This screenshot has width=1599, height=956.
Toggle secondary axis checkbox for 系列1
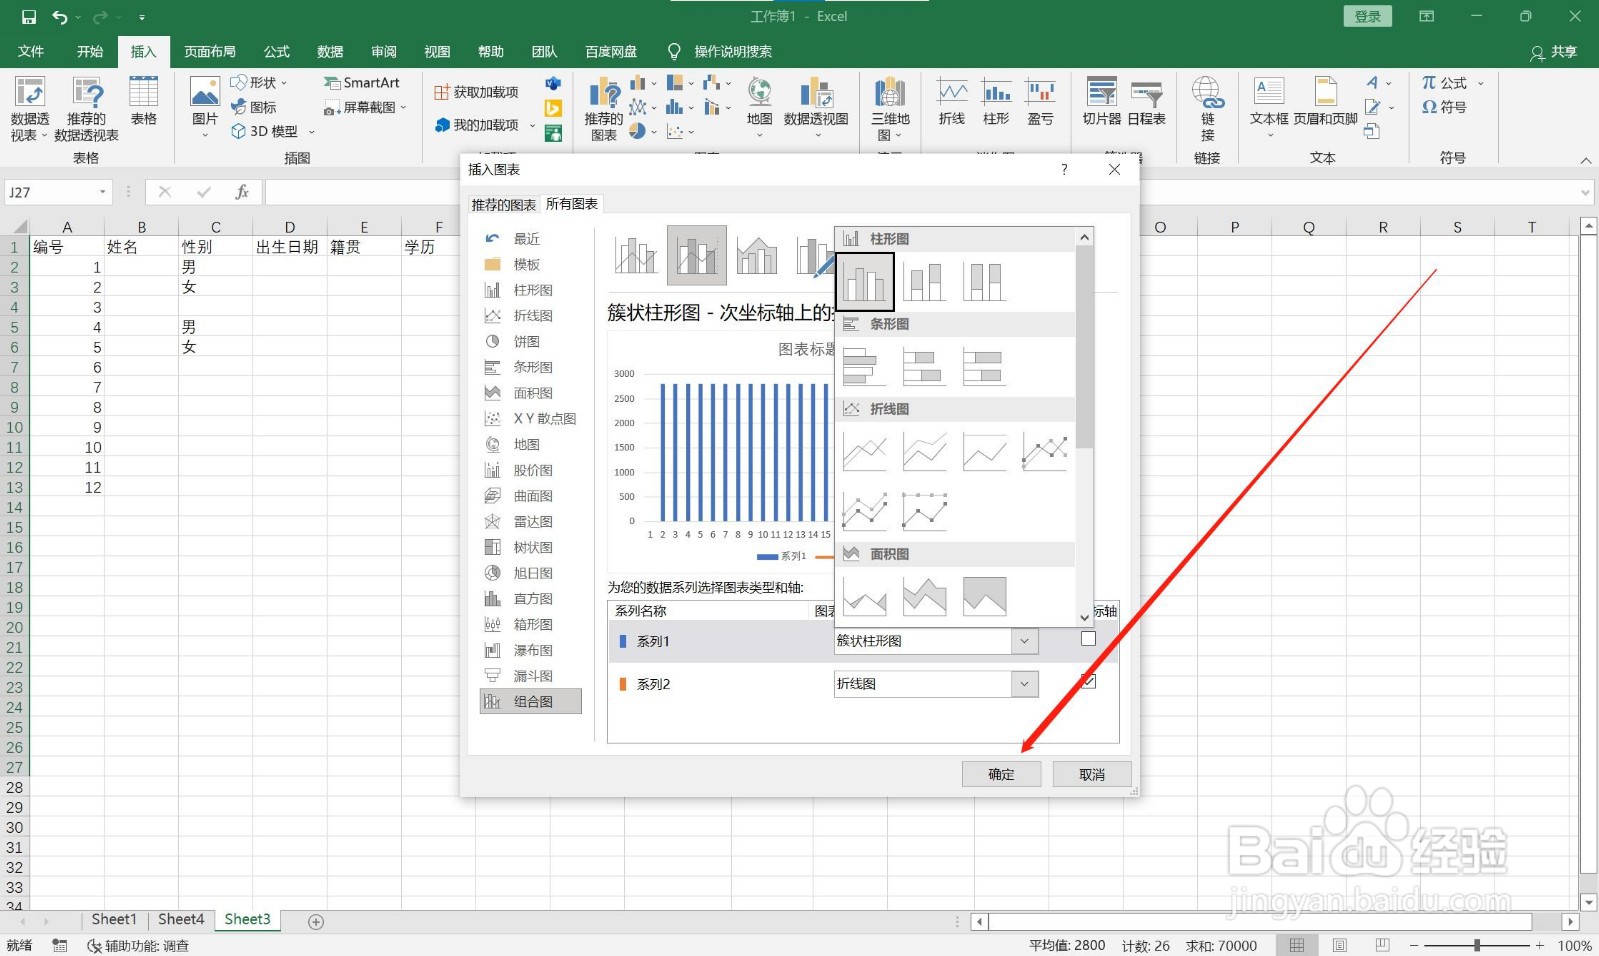[x=1089, y=639]
